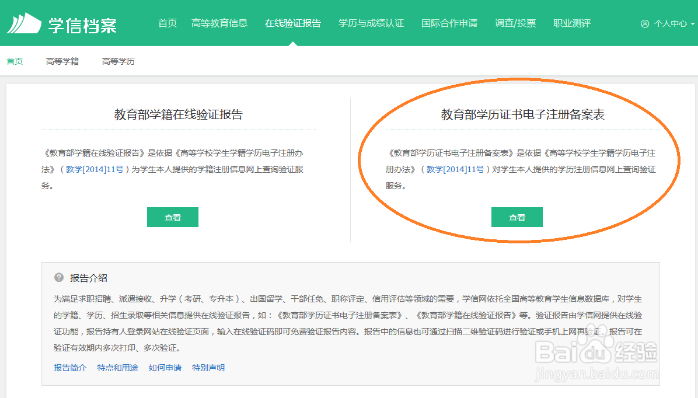Go to 国际合作申请 in the navigation

[449, 23]
